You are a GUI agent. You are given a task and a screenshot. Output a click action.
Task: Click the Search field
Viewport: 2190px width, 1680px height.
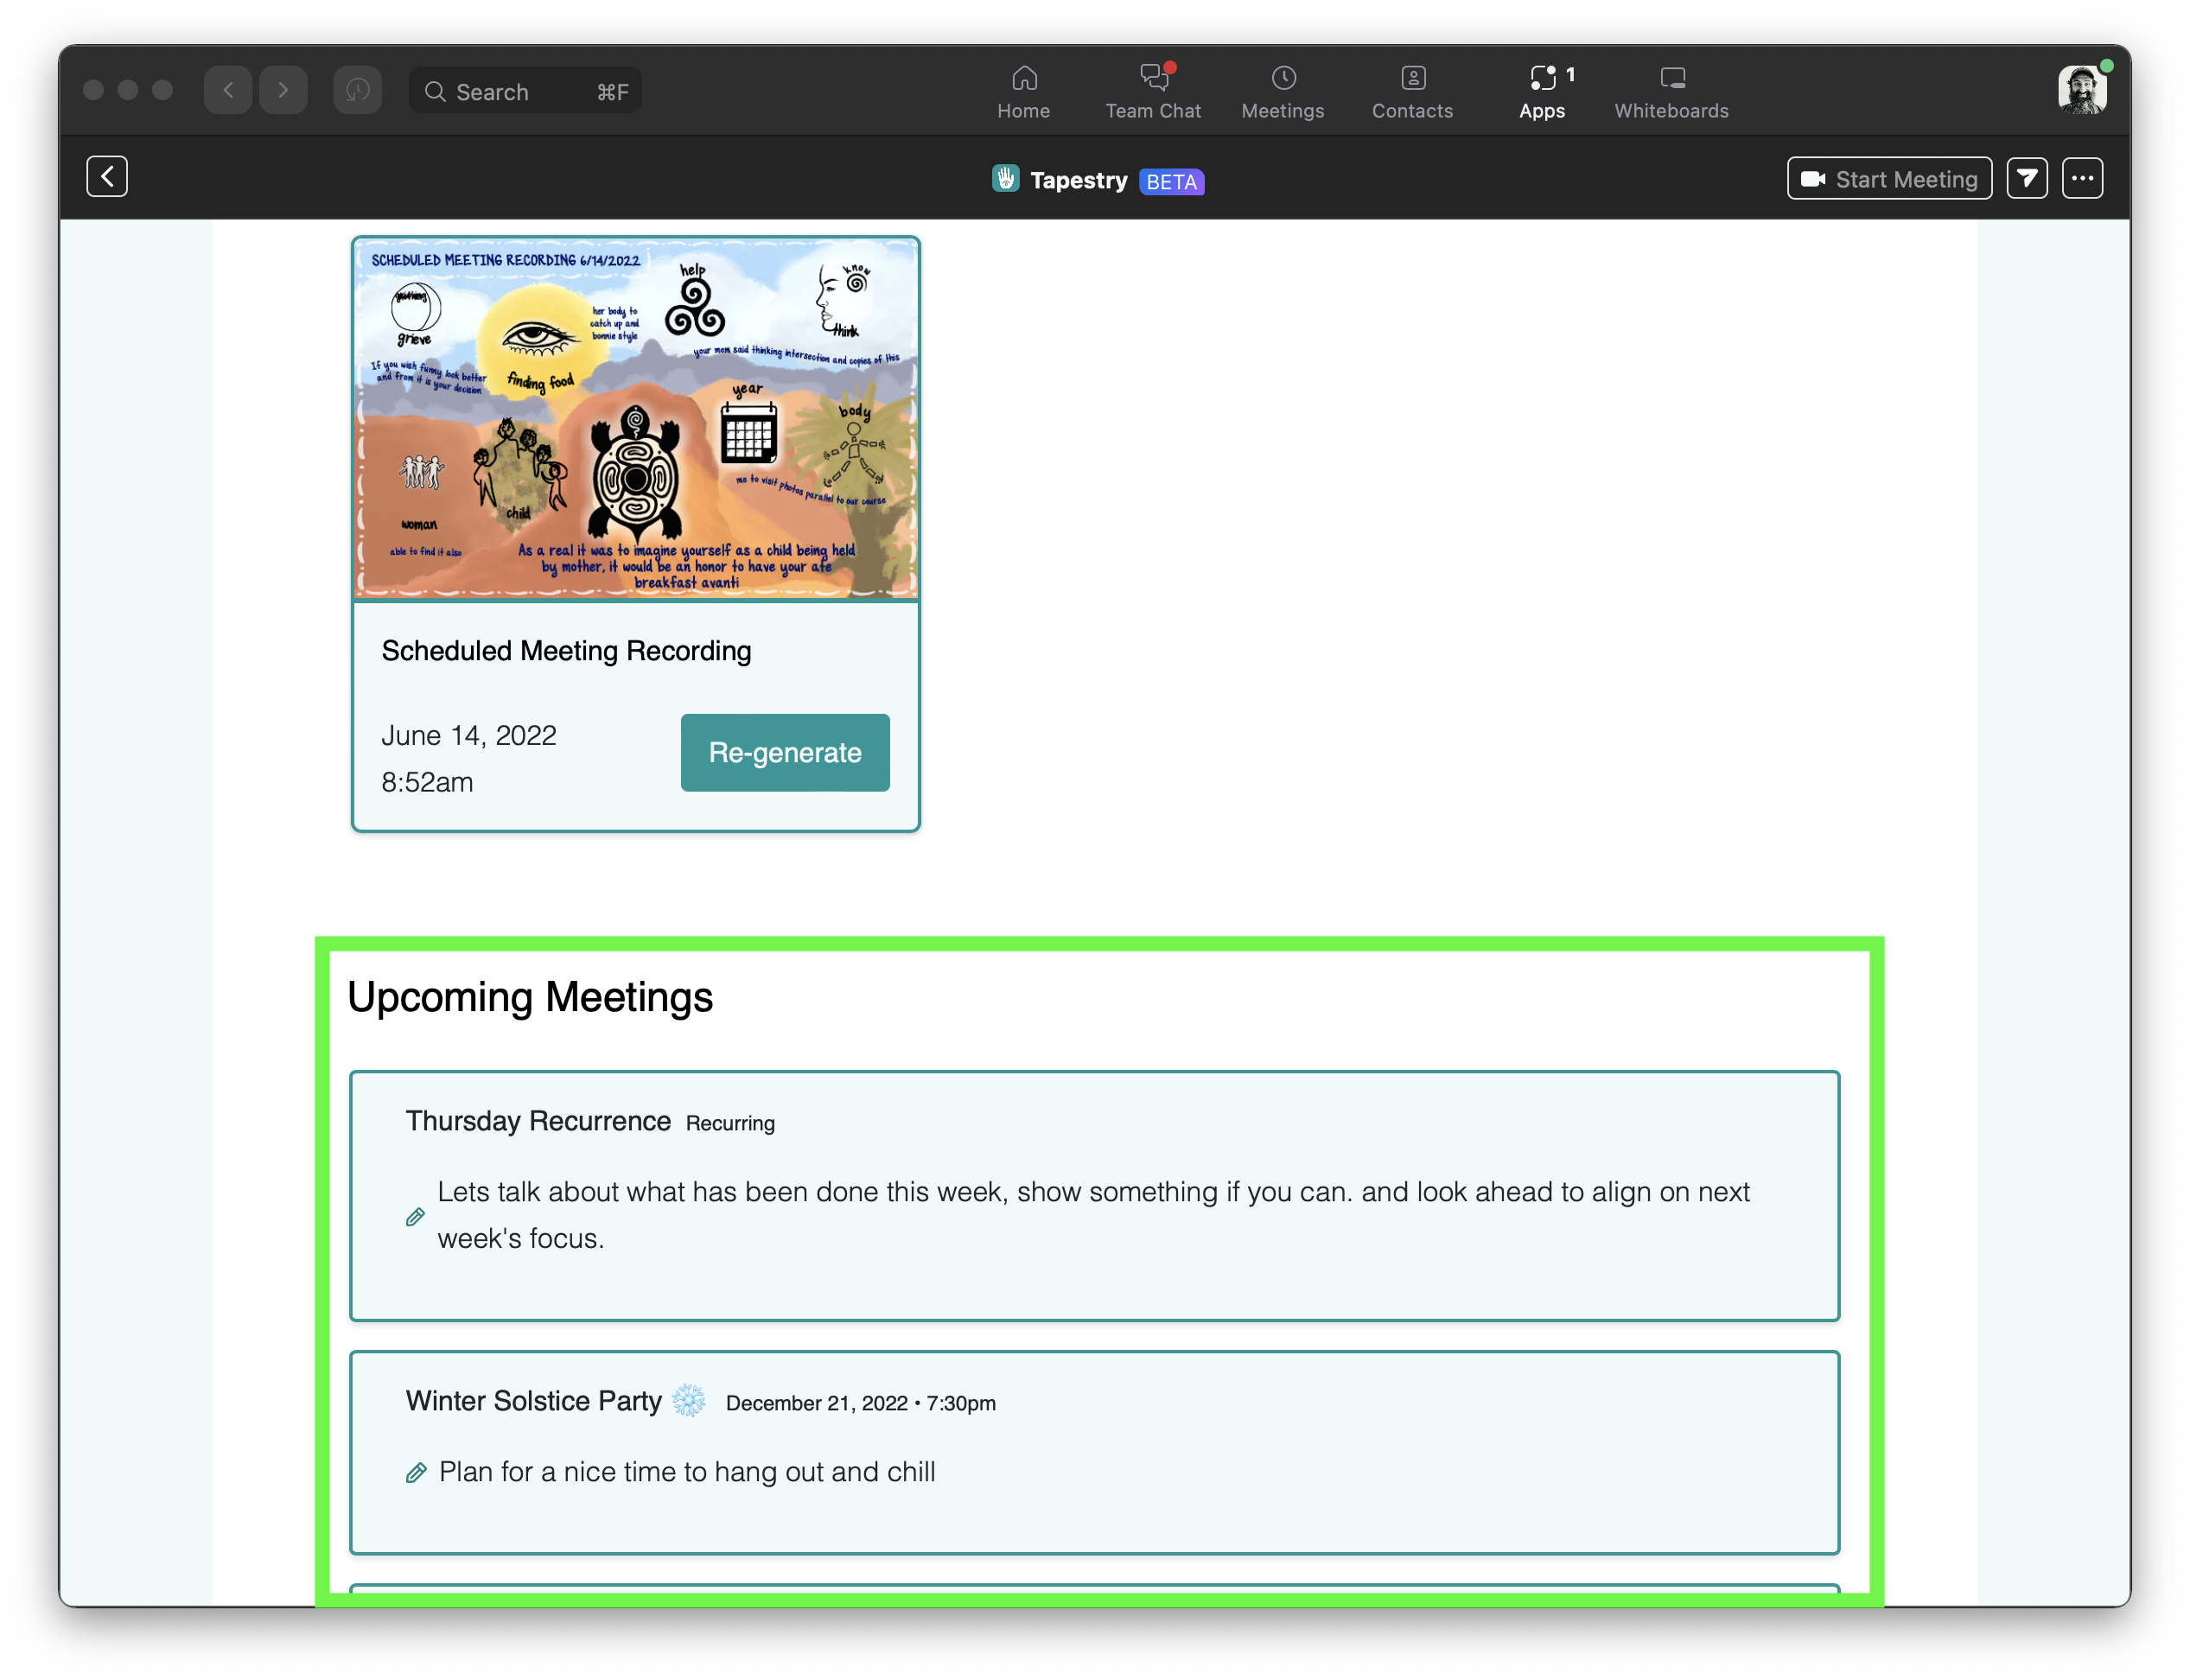pos(524,91)
